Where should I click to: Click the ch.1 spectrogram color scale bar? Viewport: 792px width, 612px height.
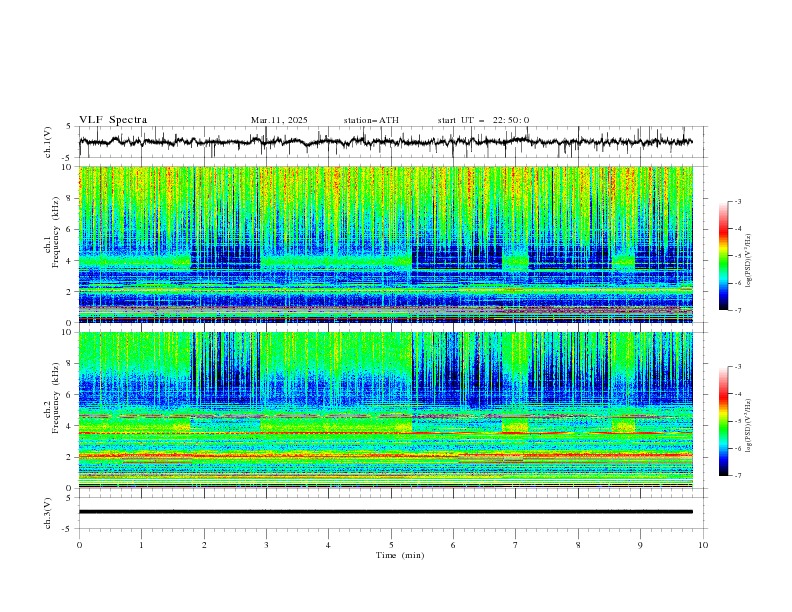click(x=723, y=256)
